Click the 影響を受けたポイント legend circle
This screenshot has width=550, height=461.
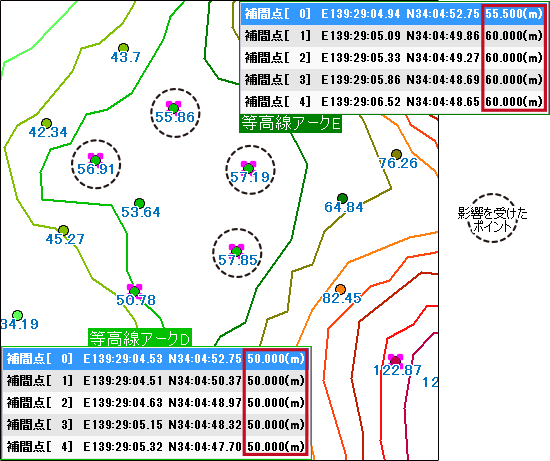pyautogui.click(x=492, y=218)
